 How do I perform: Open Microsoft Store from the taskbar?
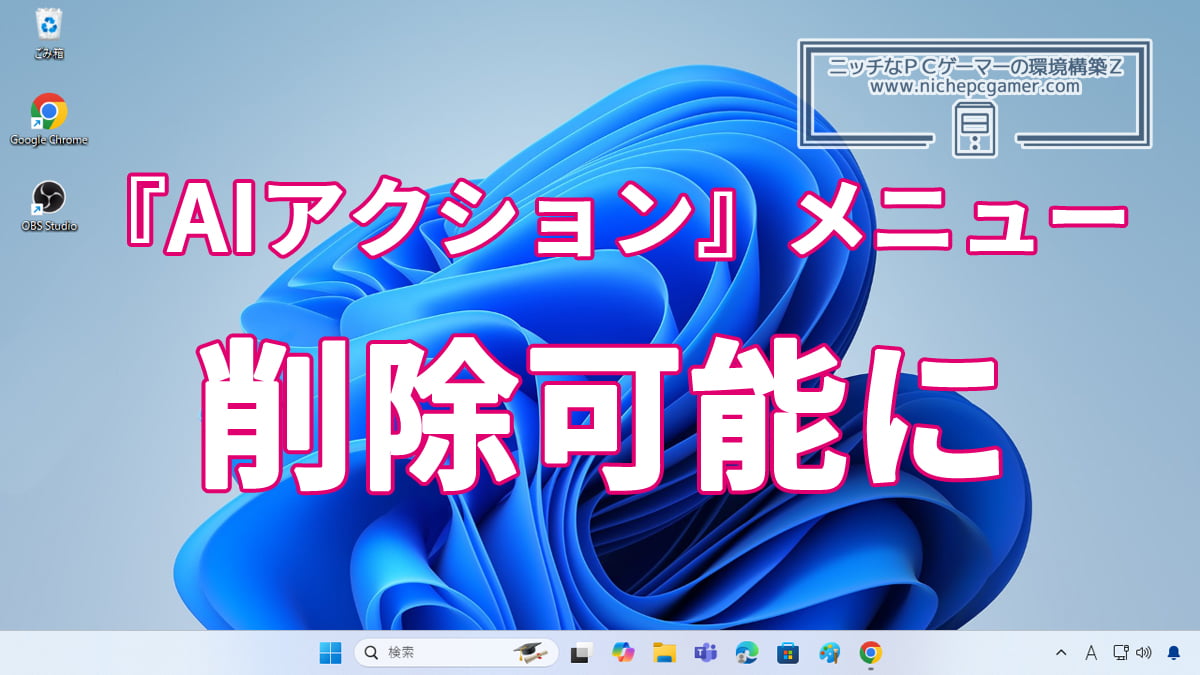pos(788,653)
